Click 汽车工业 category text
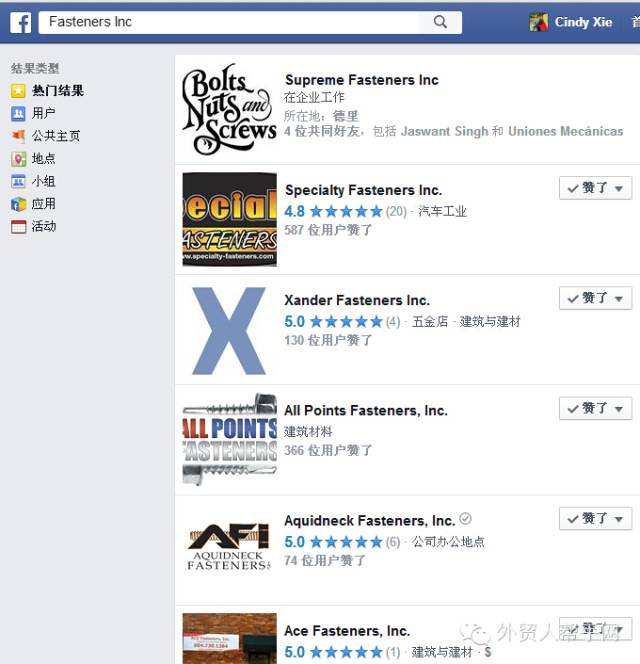 click(442, 211)
